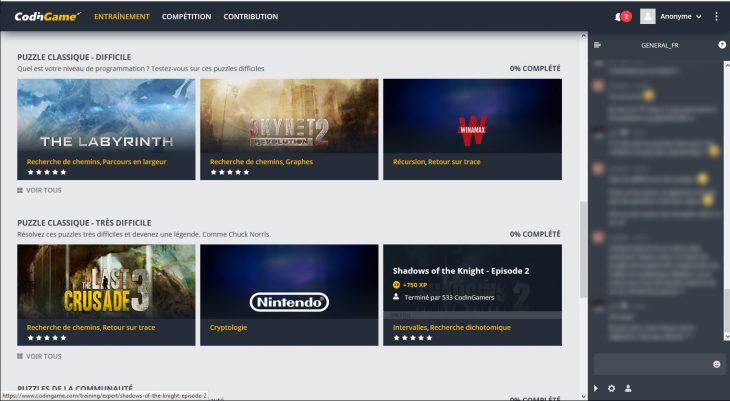Click the PUZZLE CLASSIQUE - TRÈS DIFFICILE heading

point(84,223)
